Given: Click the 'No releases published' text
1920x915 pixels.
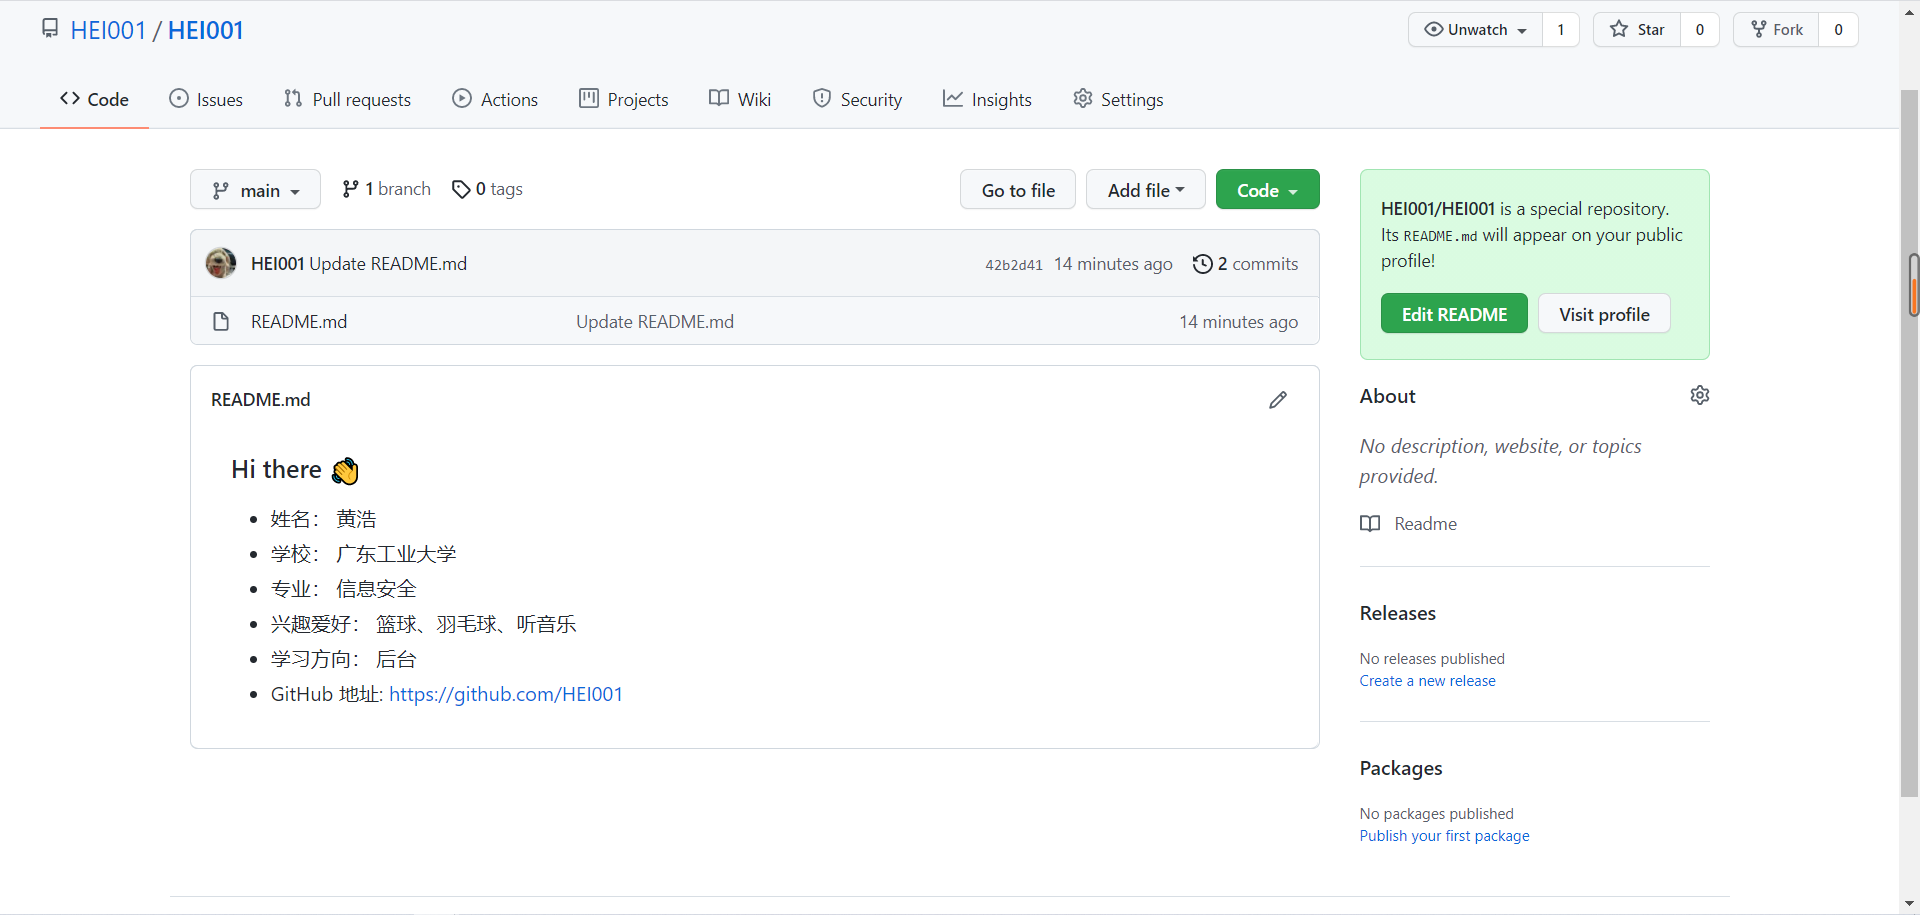Looking at the screenshot, I should tap(1432, 659).
